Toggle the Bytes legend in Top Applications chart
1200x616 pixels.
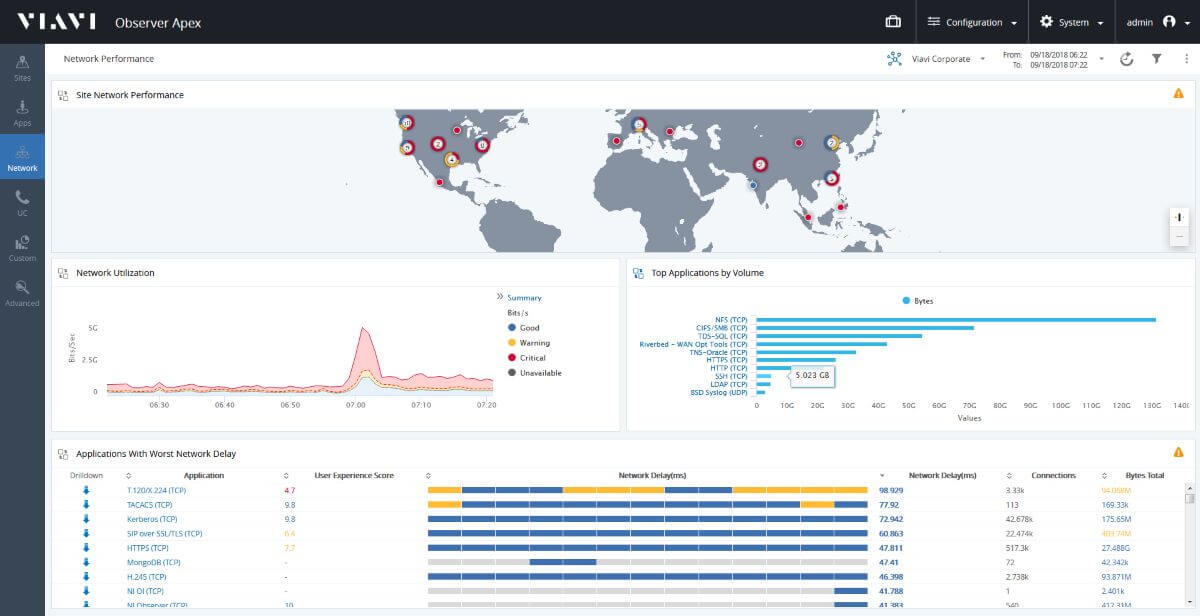[919, 300]
